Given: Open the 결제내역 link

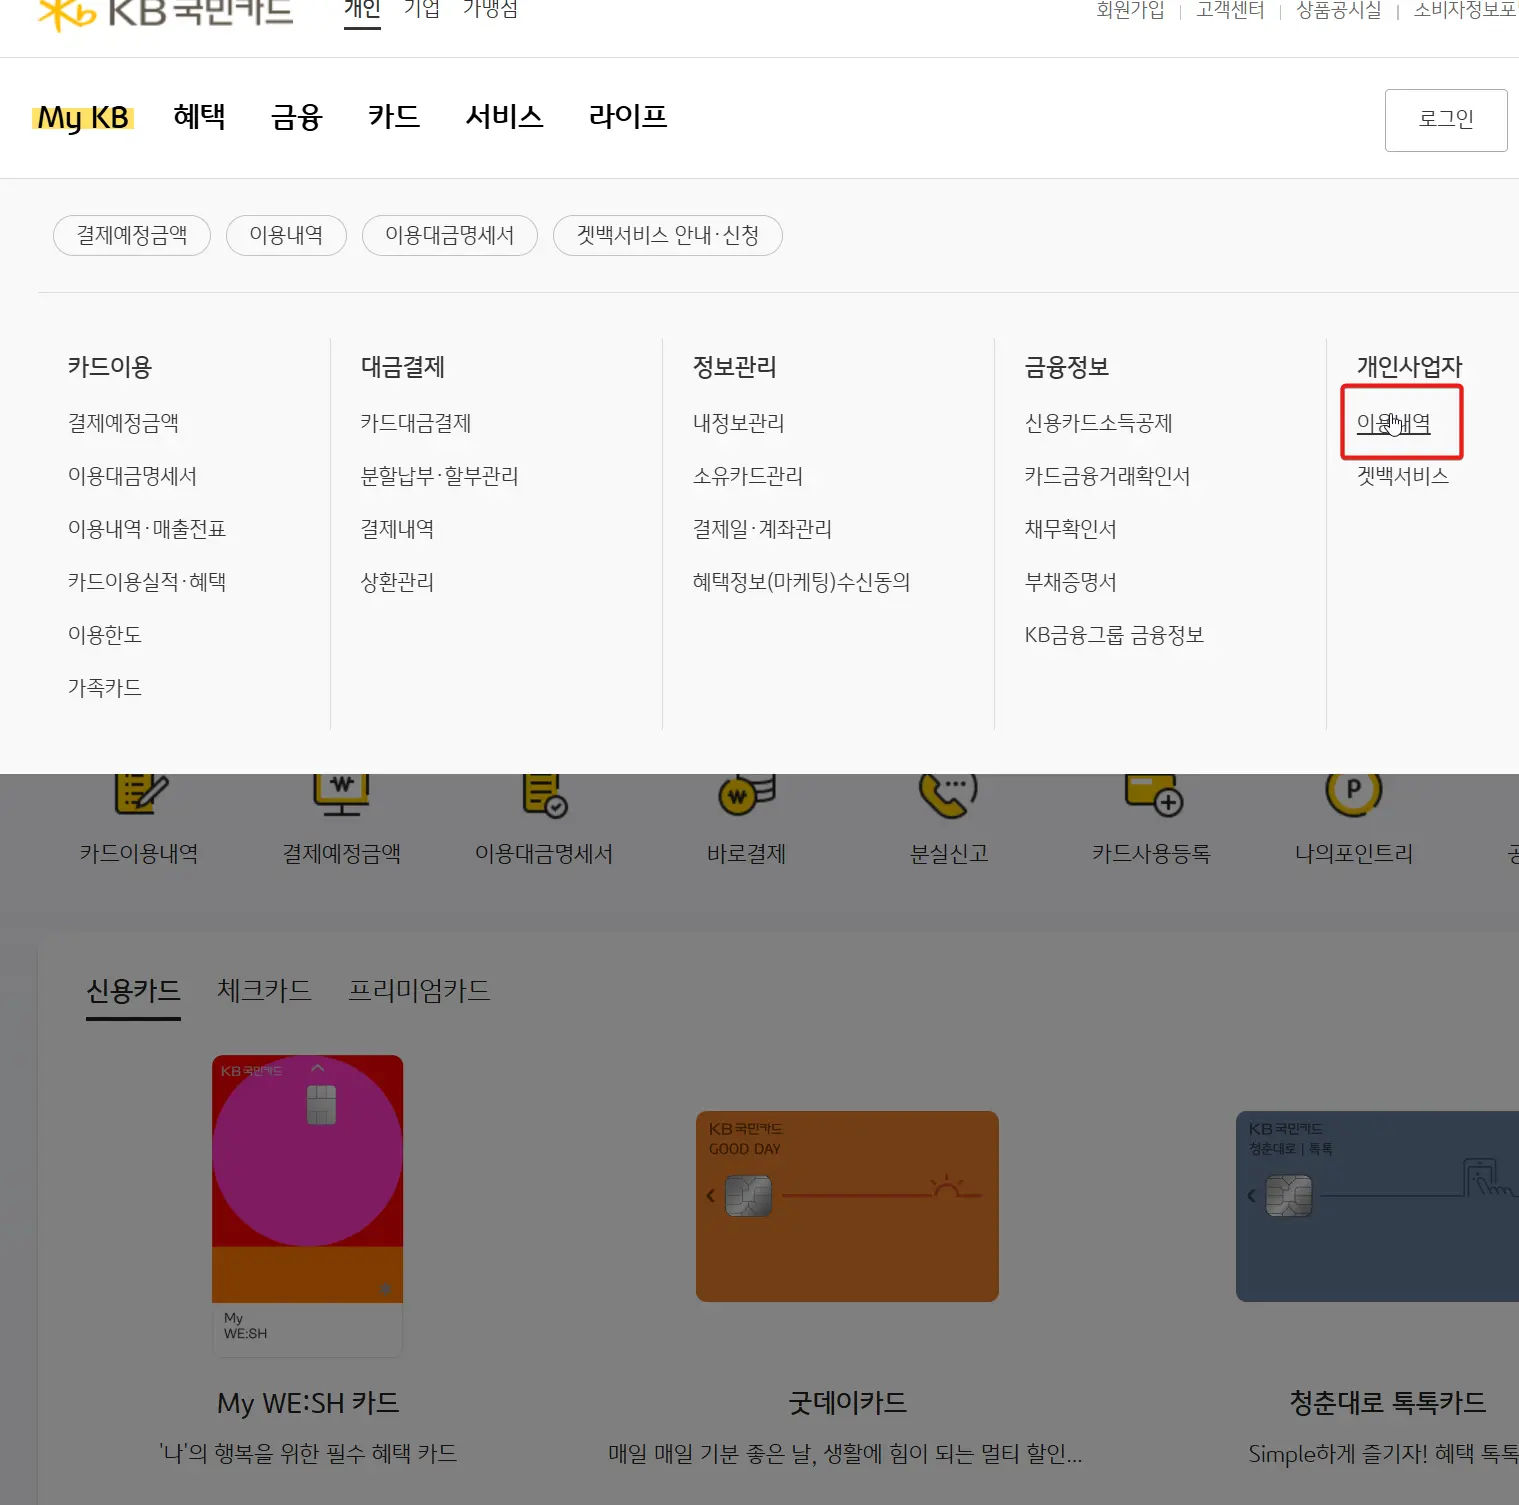Looking at the screenshot, I should click(x=398, y=529).
